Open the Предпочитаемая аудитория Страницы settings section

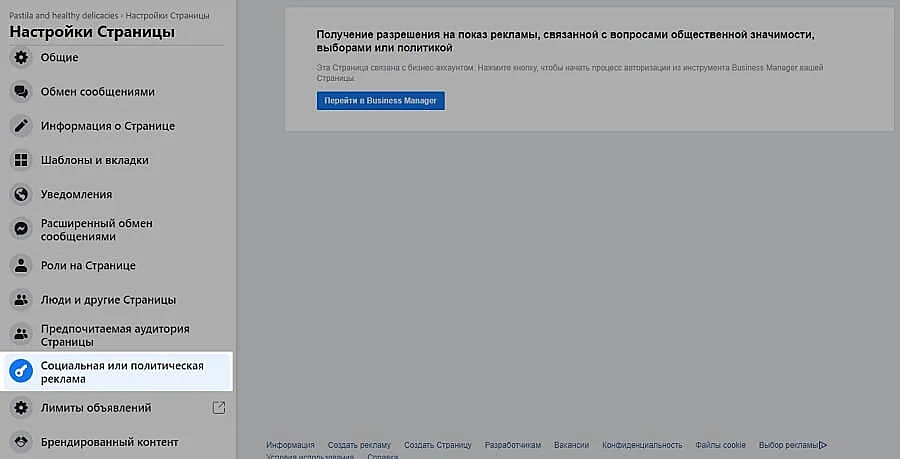115,335
